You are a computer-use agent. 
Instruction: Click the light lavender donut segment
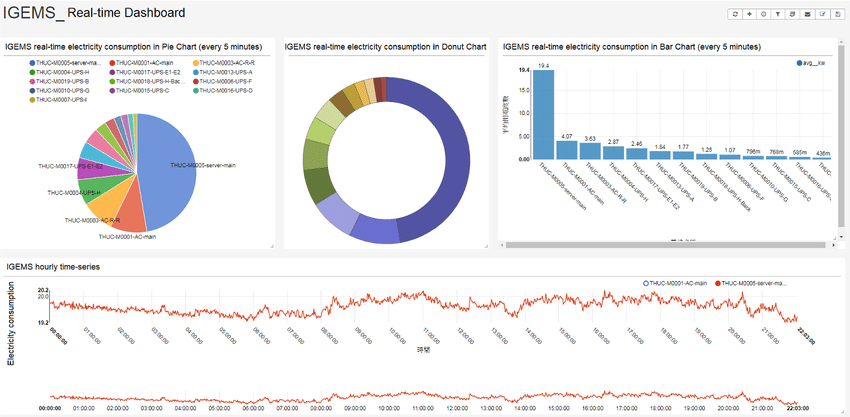click(336, 213)
